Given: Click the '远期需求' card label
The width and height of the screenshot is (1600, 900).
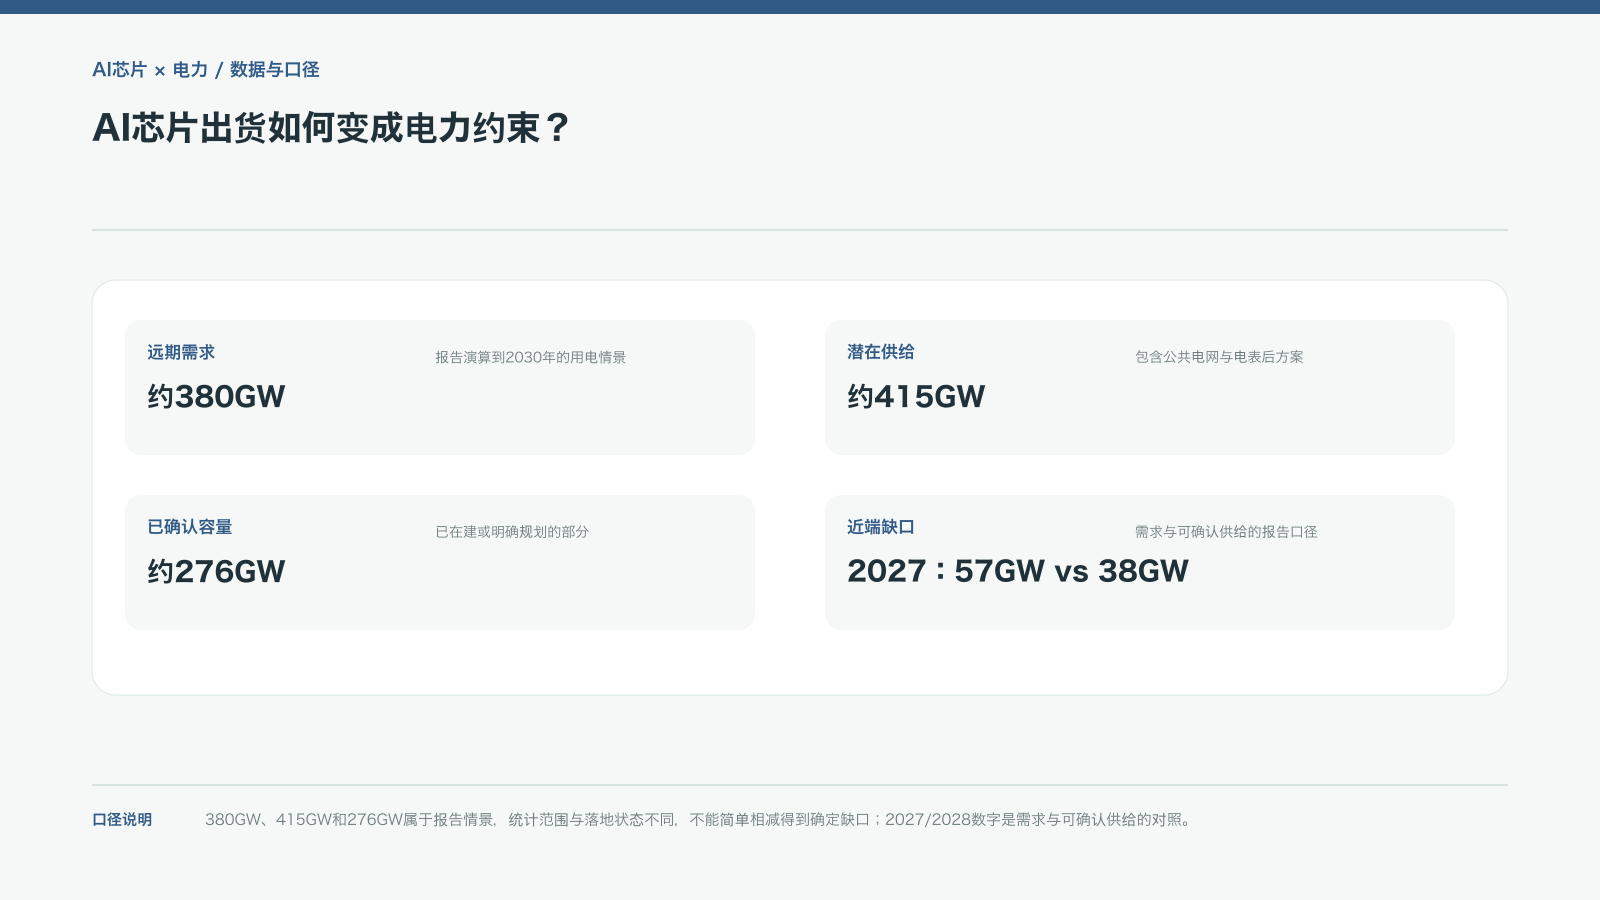Looking at the screenshot, I should click(x=181, y=352).
